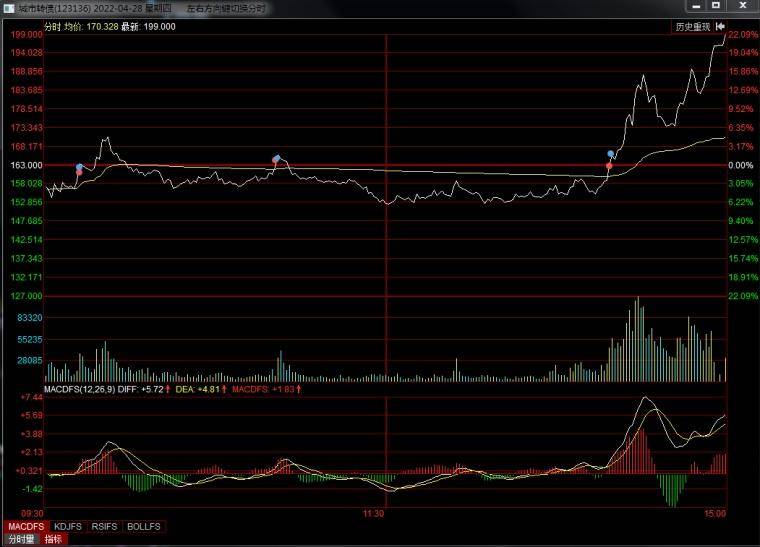Image resolution: width=760 pixels, height=547 pixels.
Task: Click the 152.856 price axis label
Action: 26,202
